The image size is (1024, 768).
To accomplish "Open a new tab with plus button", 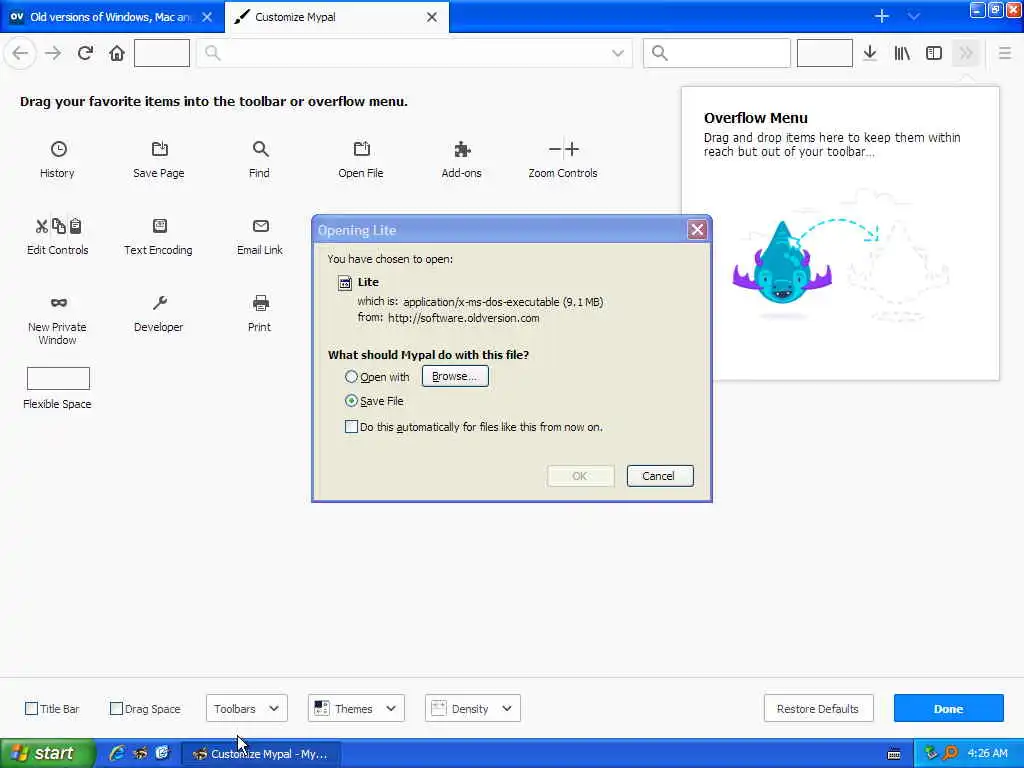I will click(x=882, y=16).
